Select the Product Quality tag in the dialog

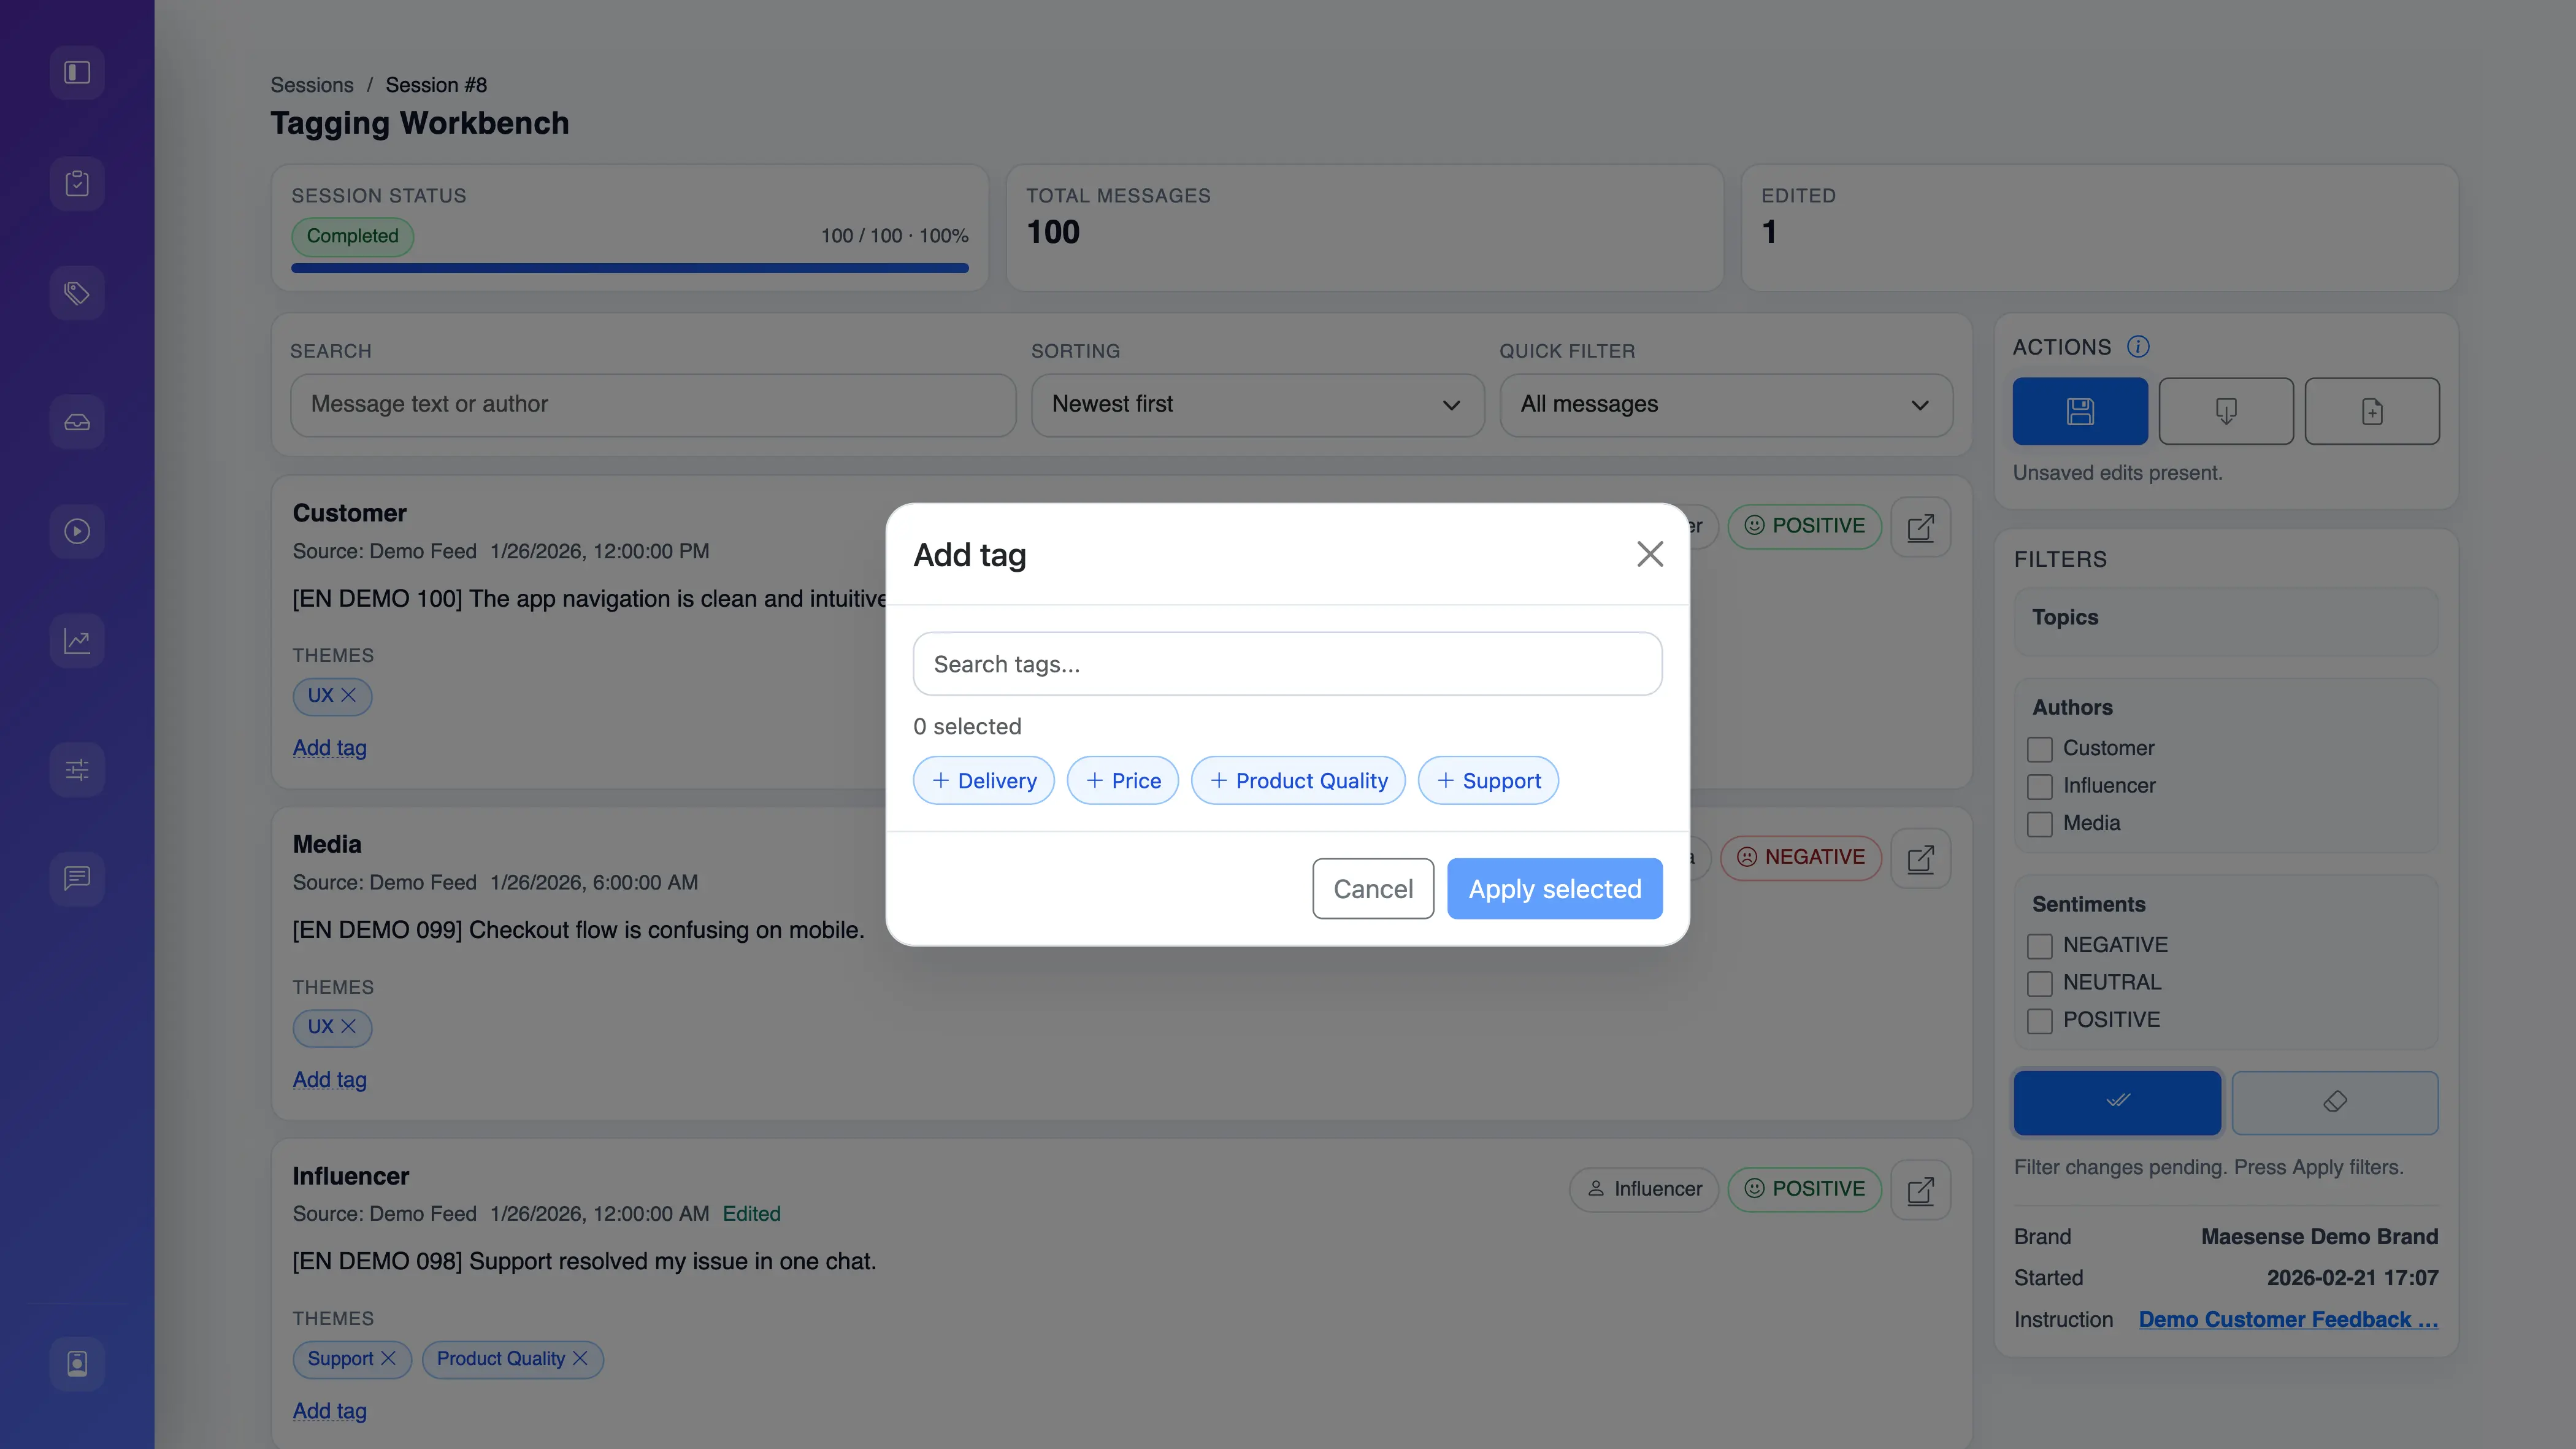[x=1298, y=780]
